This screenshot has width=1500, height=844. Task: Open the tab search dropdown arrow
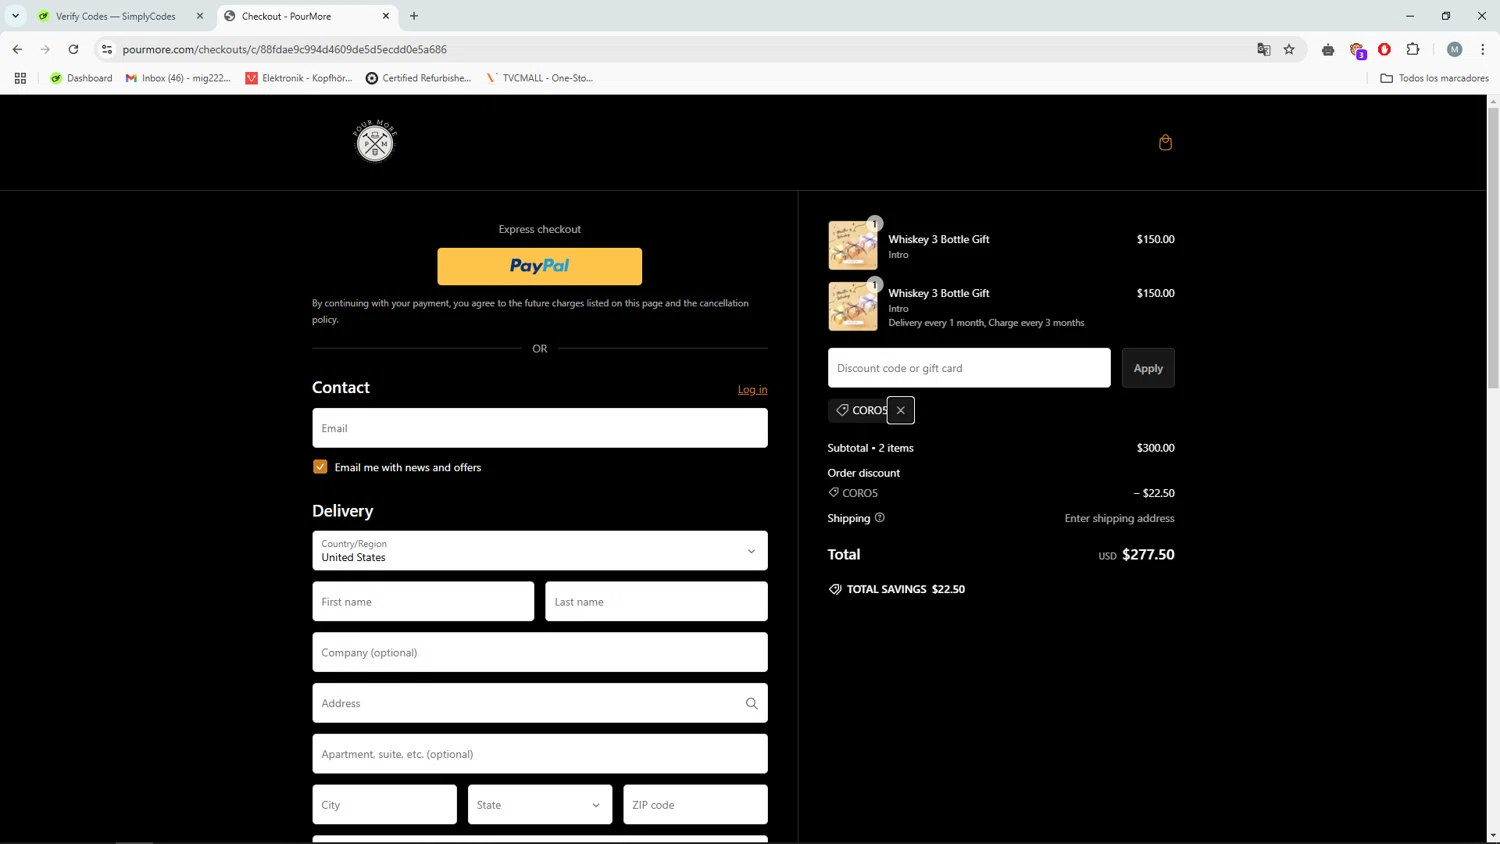tap(15, 16)
